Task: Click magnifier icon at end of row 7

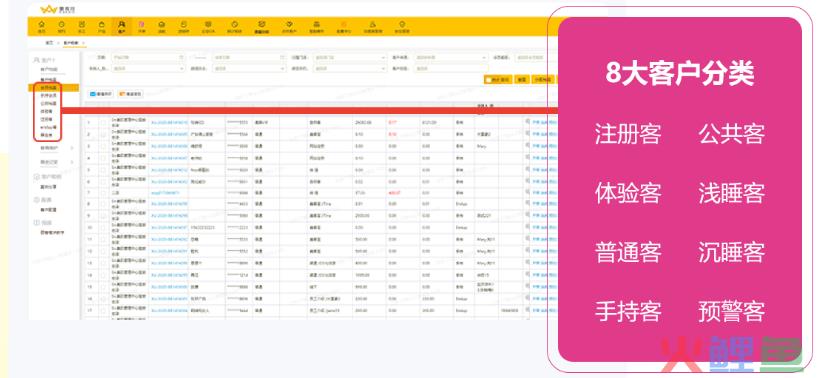Action: coord(527,193)
